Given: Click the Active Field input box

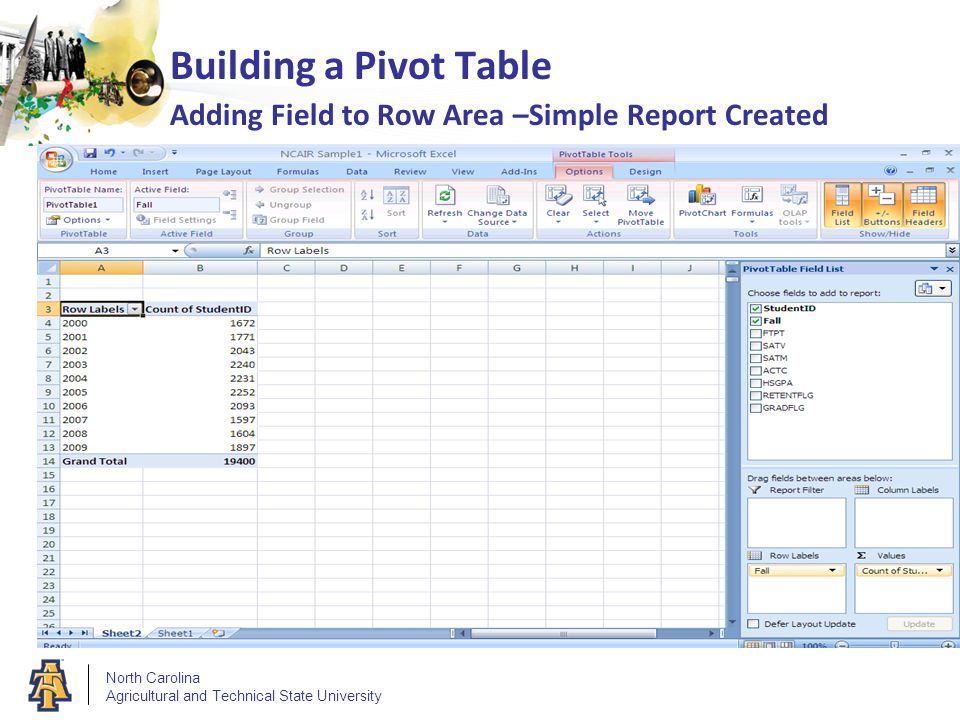Looking at the screenshot, I should click(176, 204).
